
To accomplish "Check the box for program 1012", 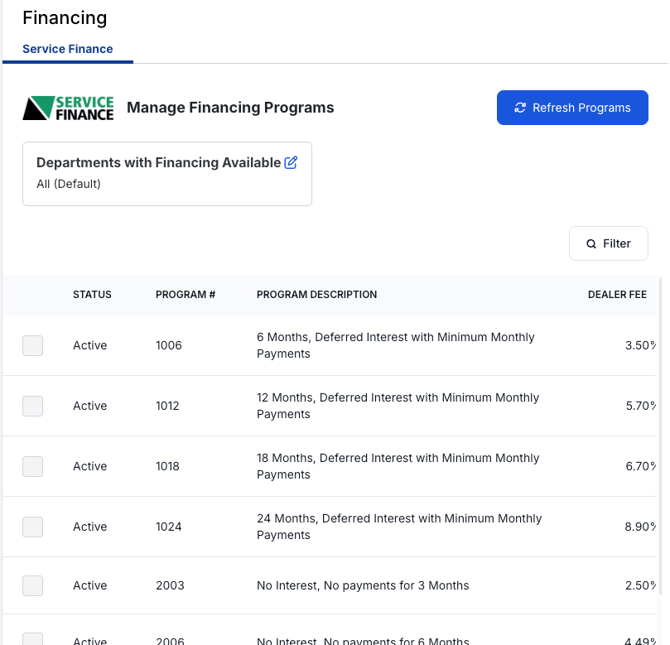I will (x=32, y=406).
